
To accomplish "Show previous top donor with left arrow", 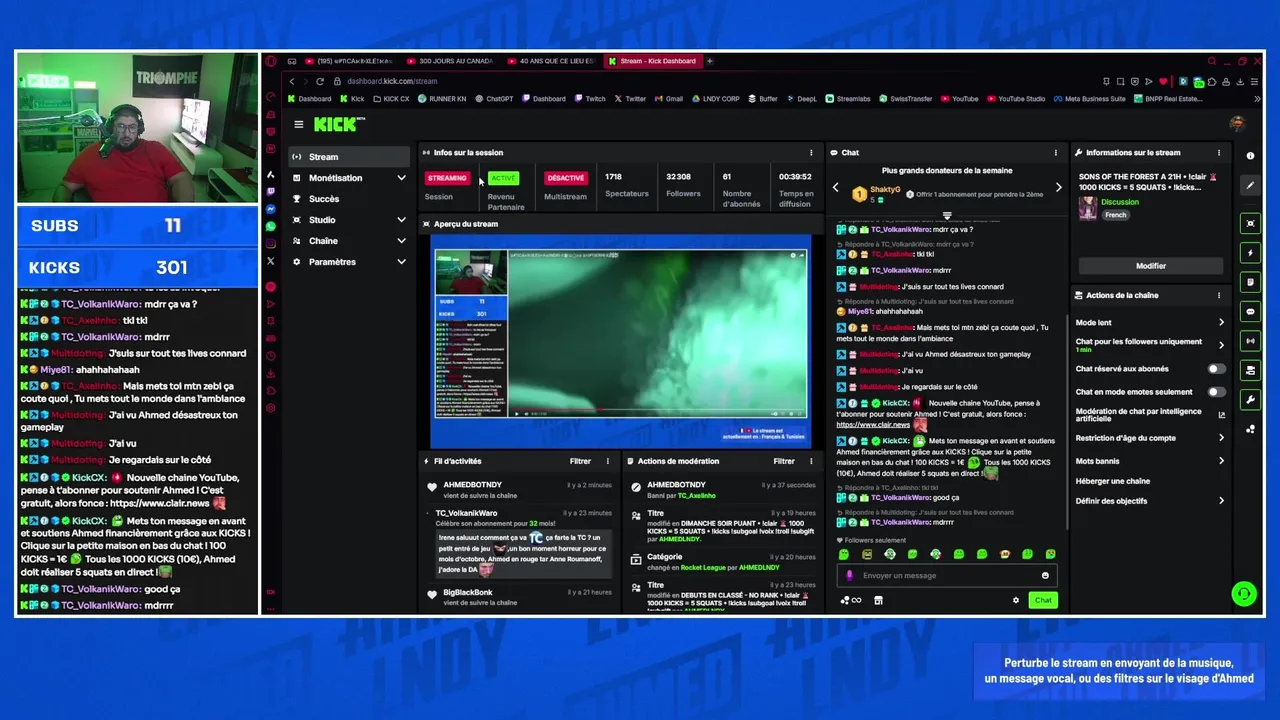I will [x=836, y=187].
